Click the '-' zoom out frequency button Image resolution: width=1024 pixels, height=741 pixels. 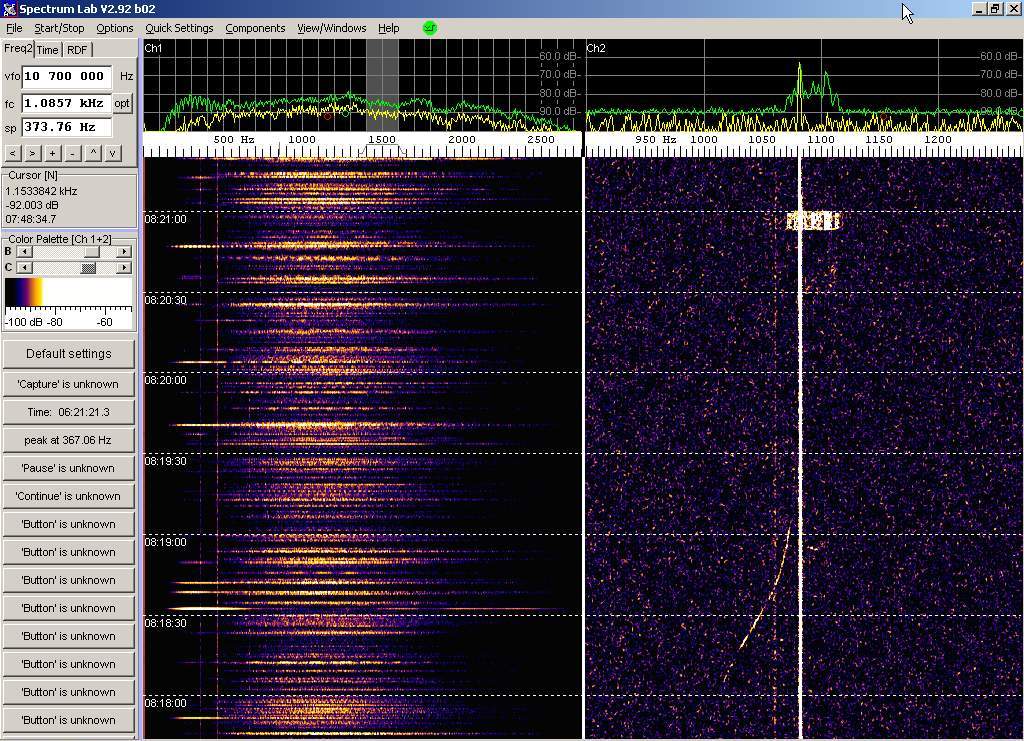click(x=72, y=153)
